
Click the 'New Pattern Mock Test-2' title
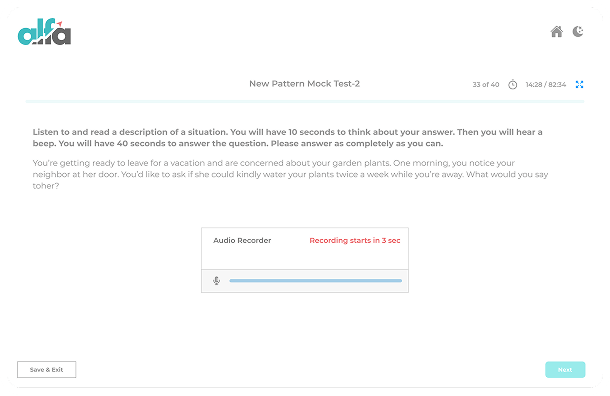point(304,84)
